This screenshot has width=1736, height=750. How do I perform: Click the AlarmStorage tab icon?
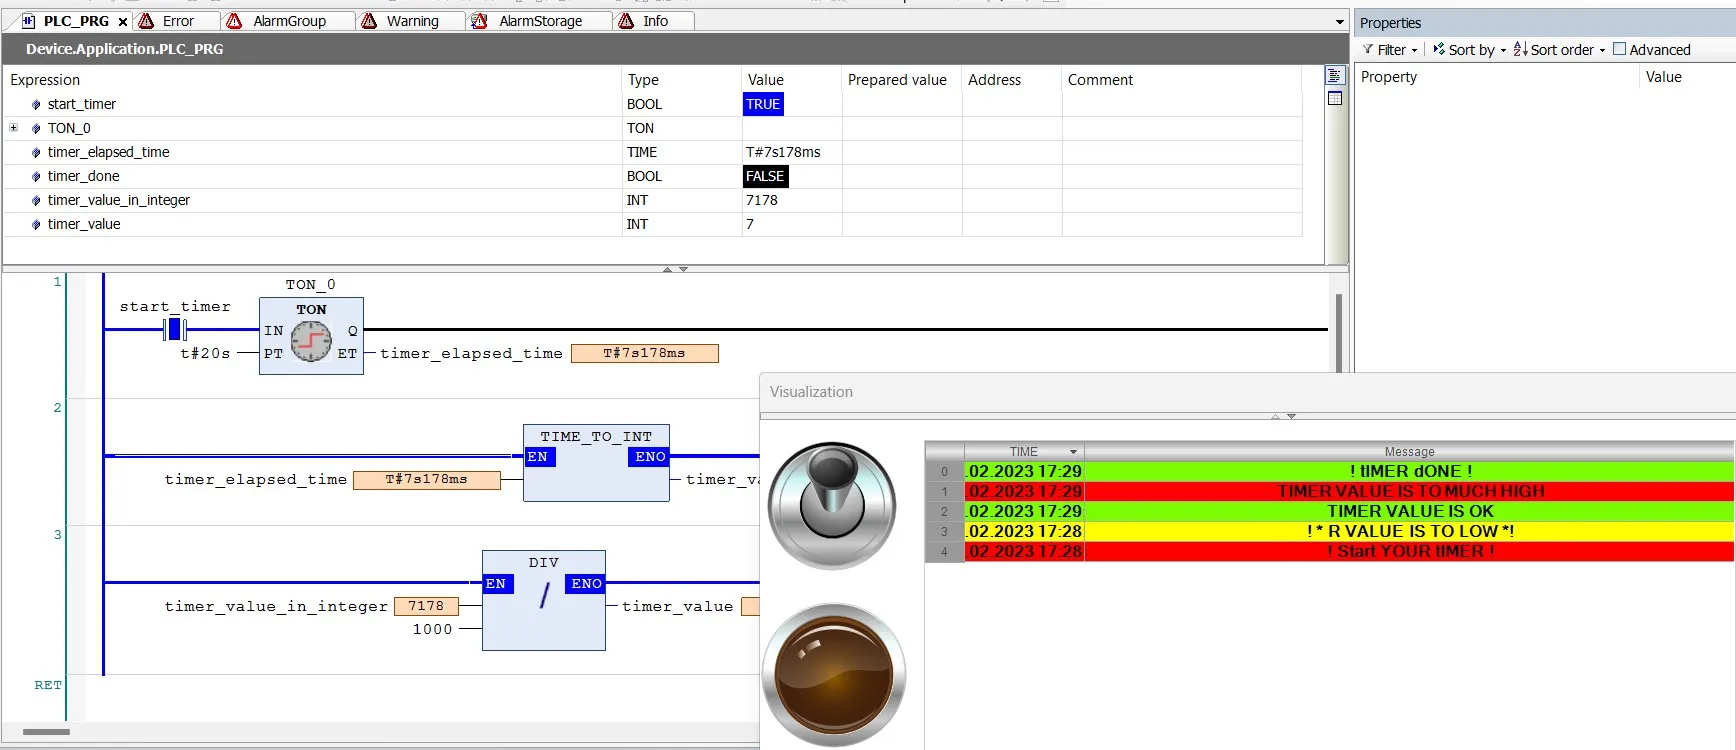pos(480,21)
